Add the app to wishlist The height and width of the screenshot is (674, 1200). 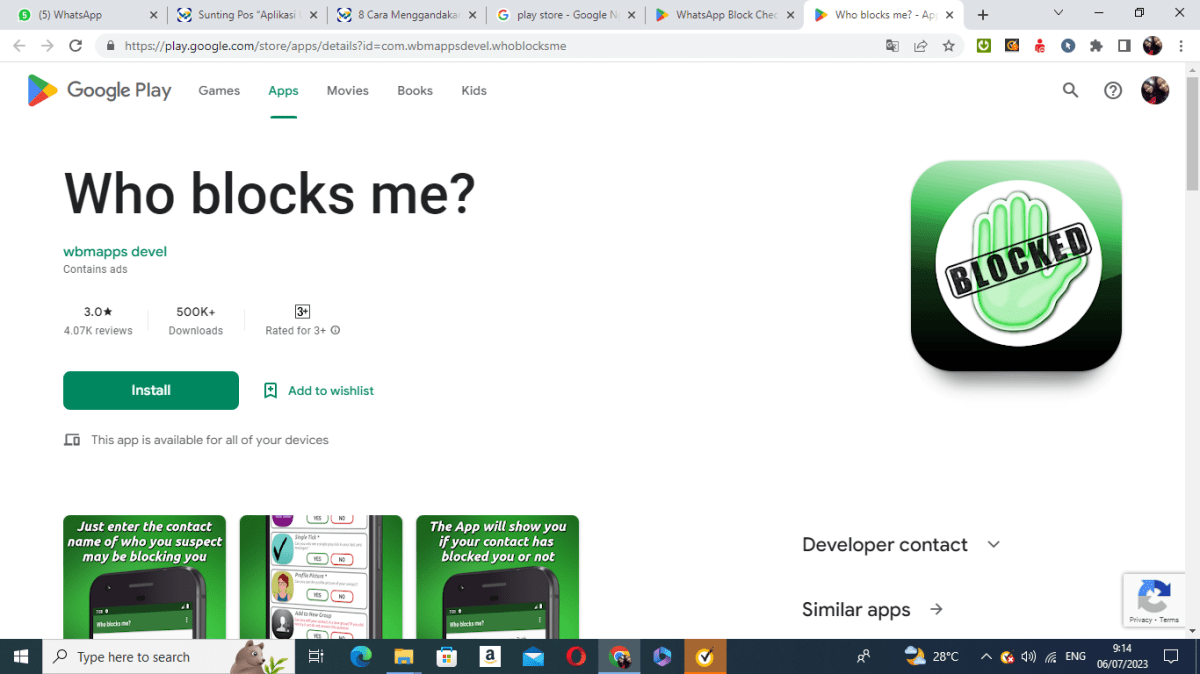318,390
